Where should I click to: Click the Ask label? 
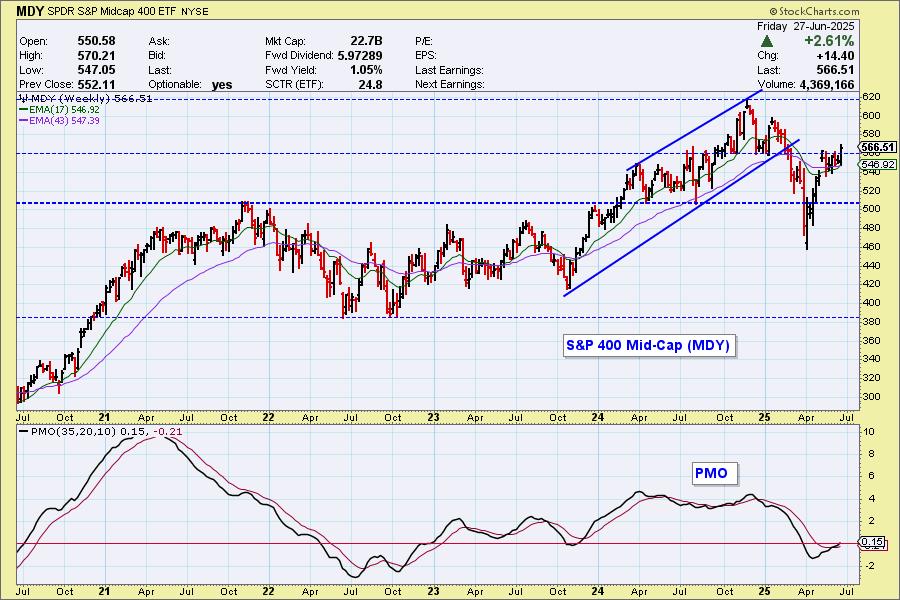[x=158, y=41]
